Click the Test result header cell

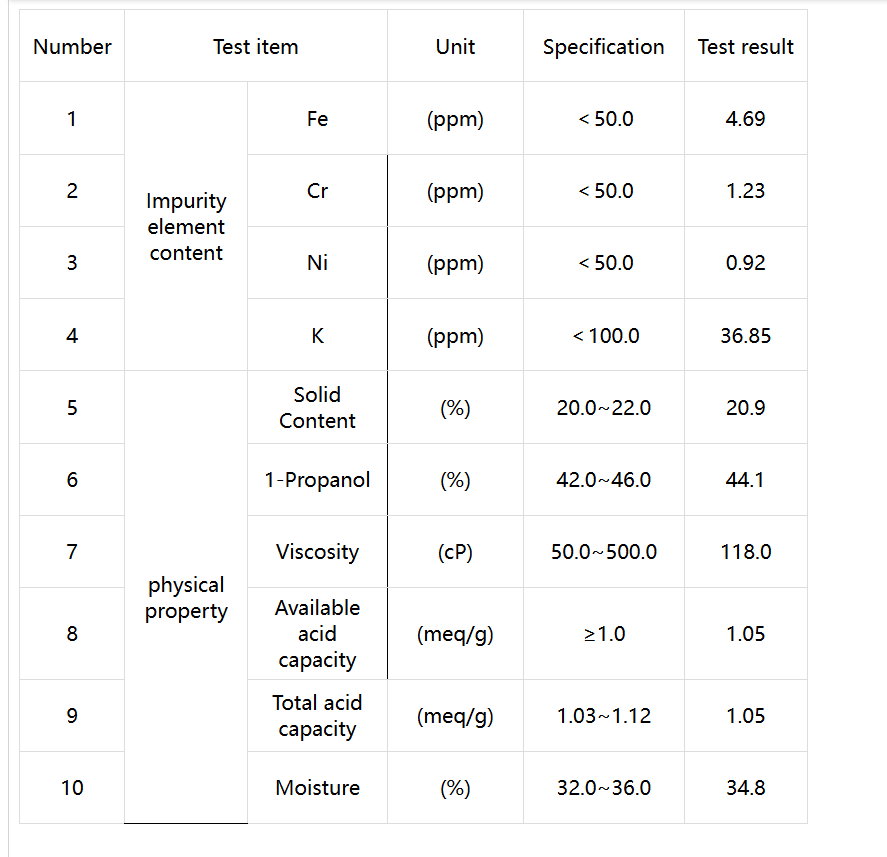pyautogui.click(x=746, y=46)
